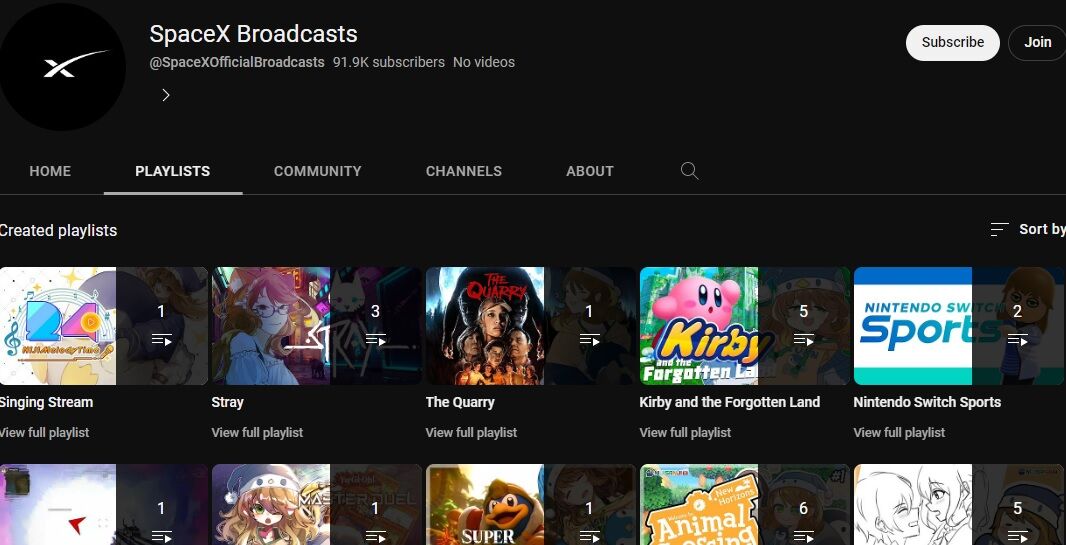
Task: Open the sketch drawing playlist thumbnail
Action: pyautogui.click(x=959, y=505)
